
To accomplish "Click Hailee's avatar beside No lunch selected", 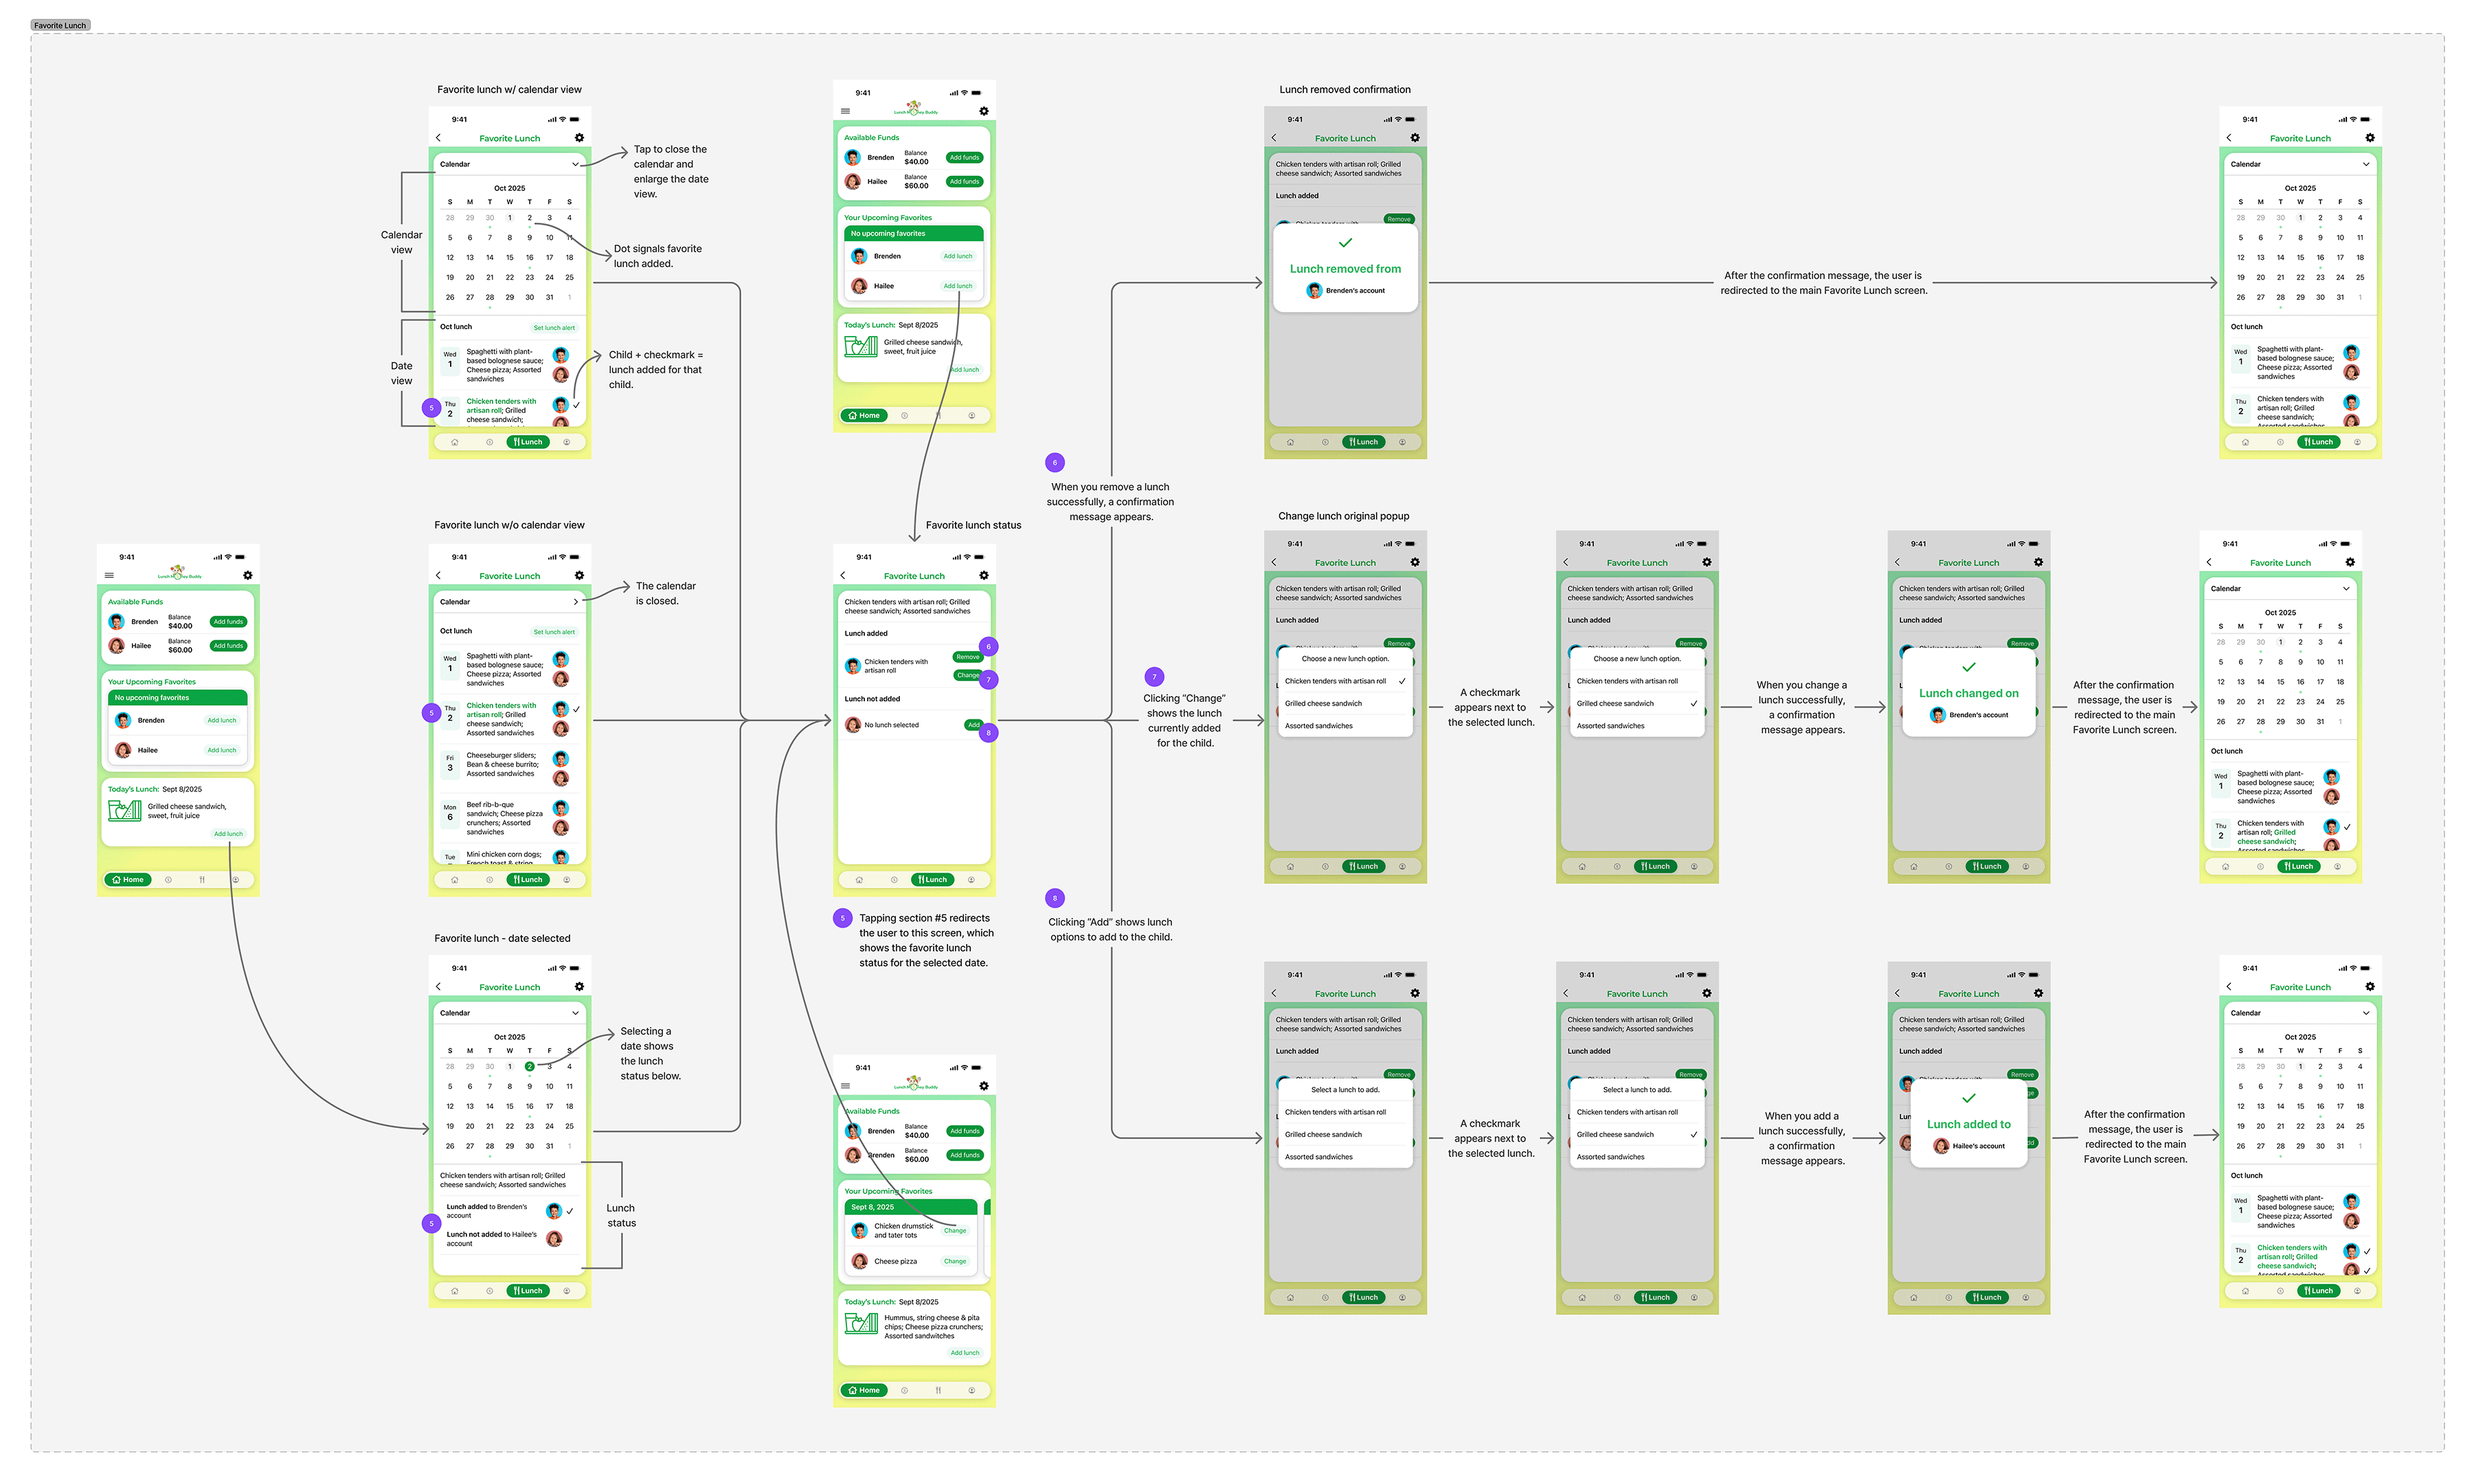I will 853,725.
